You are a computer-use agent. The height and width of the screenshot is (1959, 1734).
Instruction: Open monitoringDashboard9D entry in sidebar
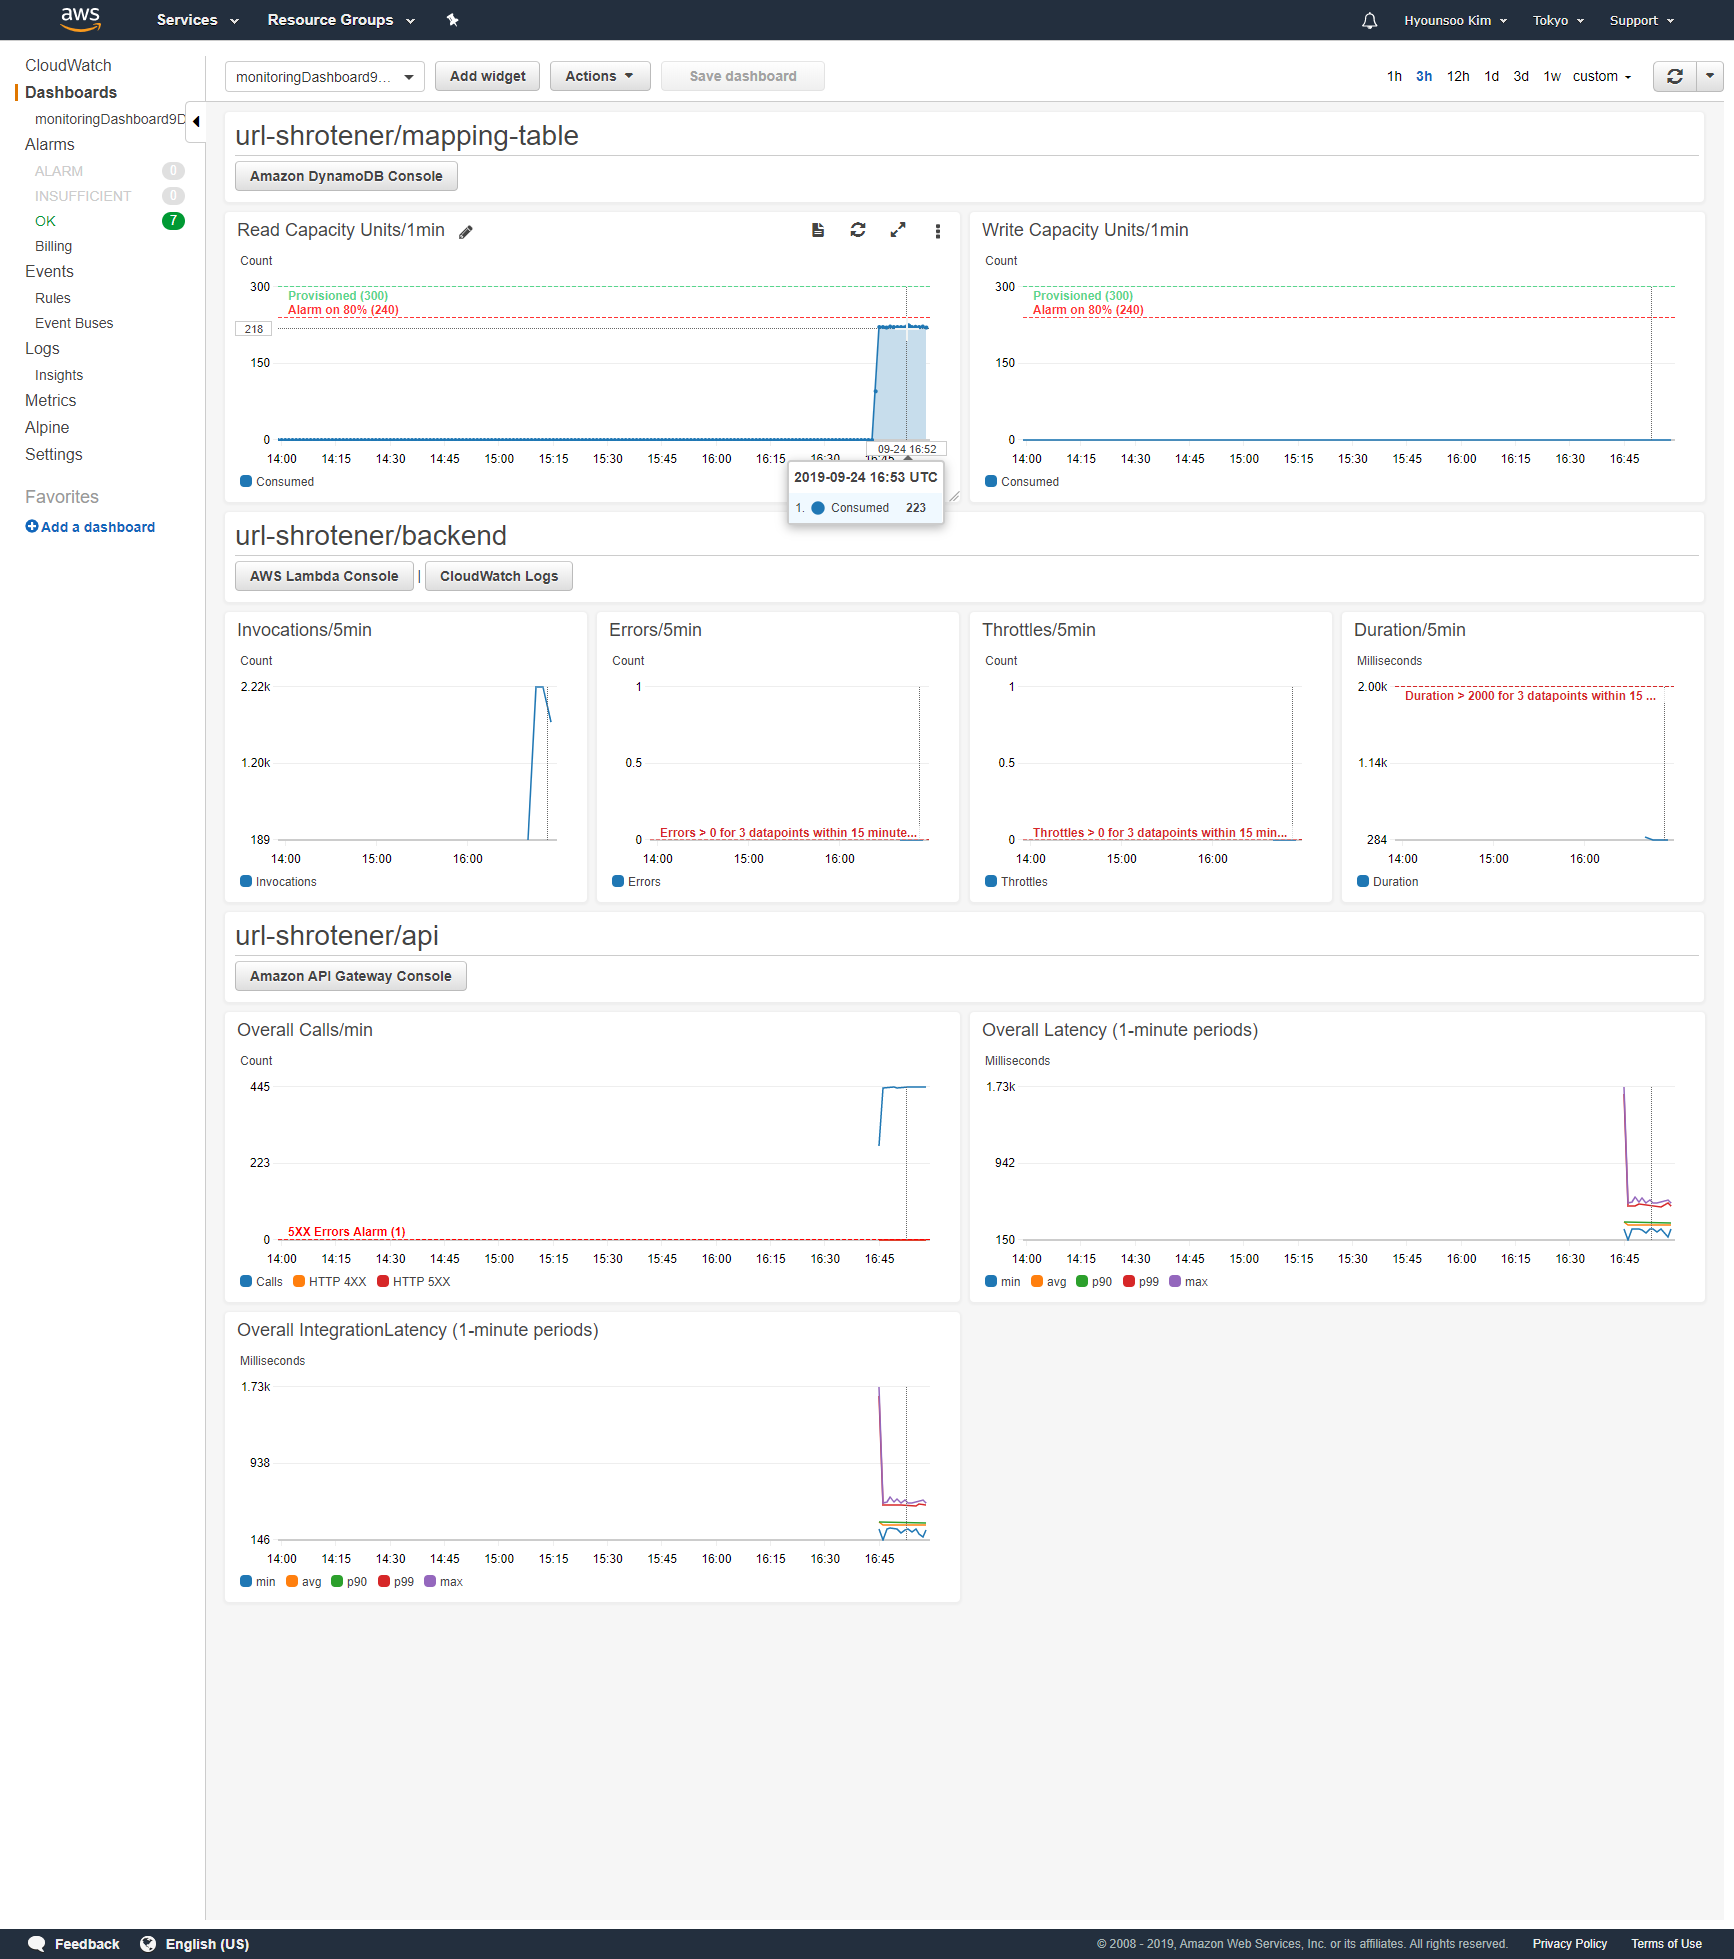110,119
